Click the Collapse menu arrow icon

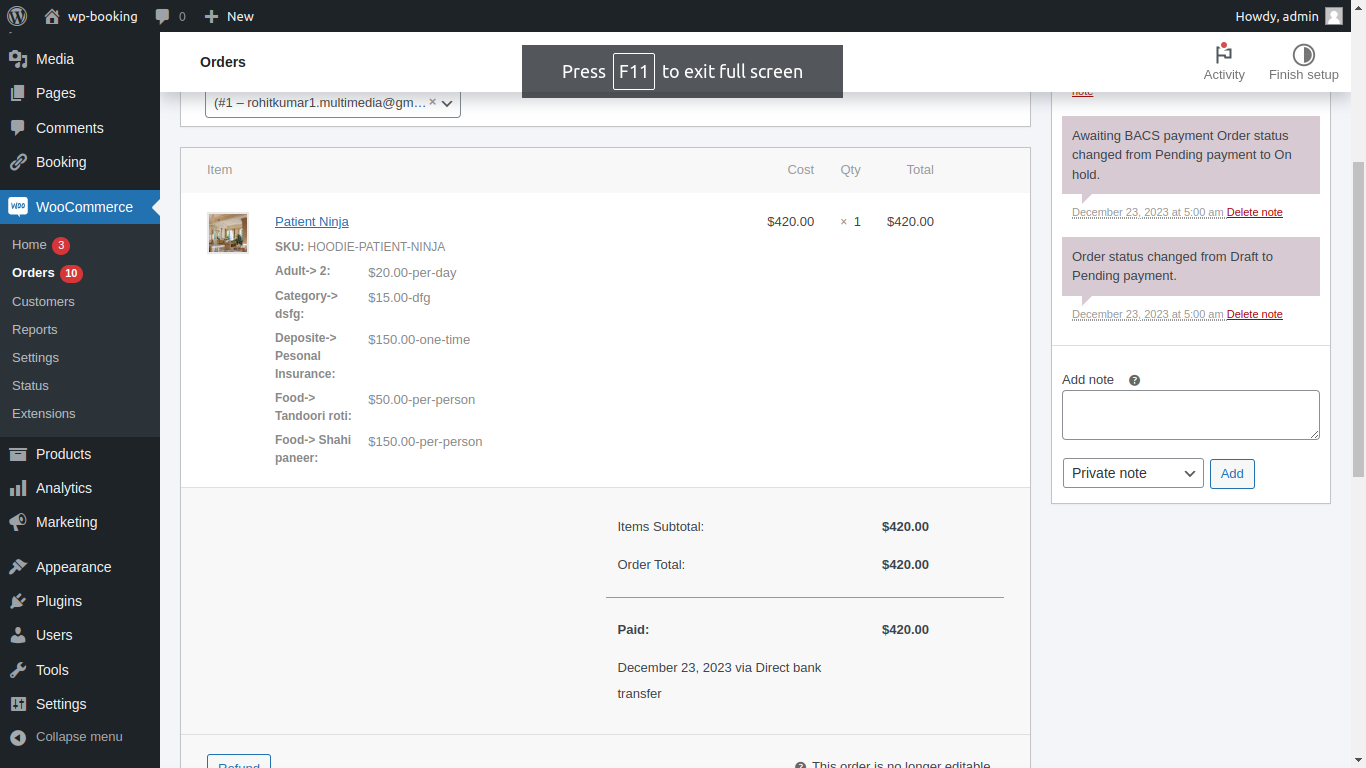17,737
